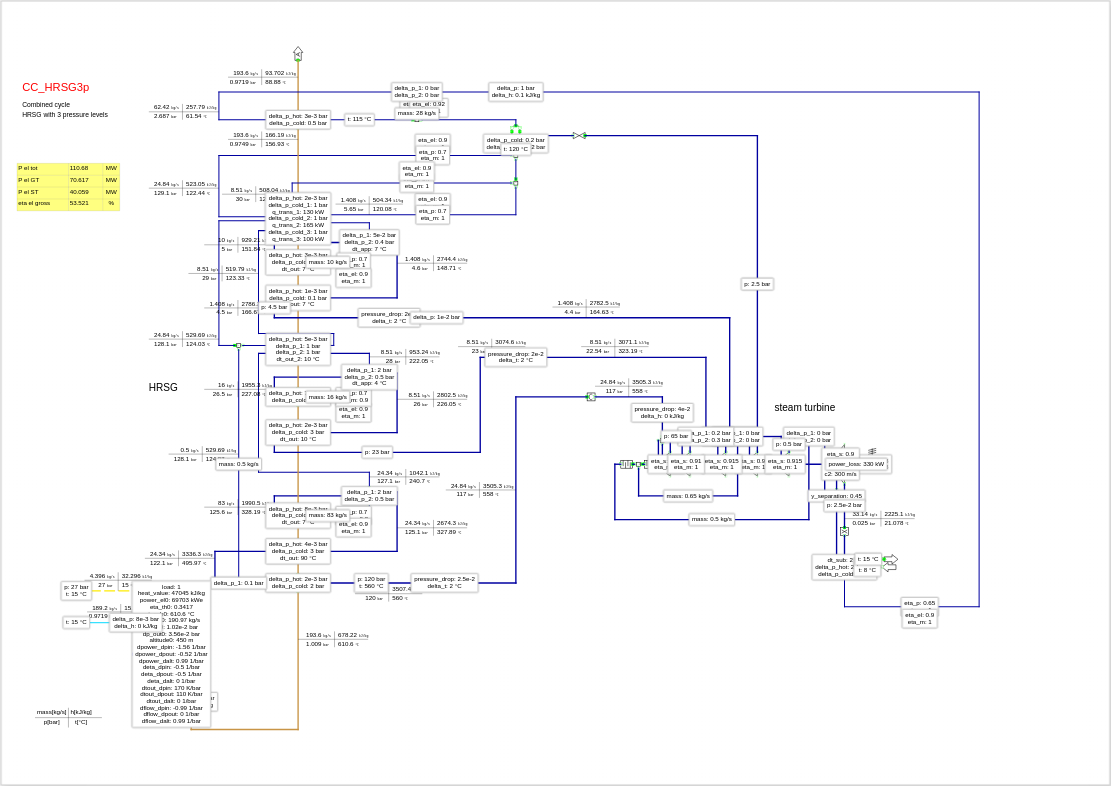Viewport: 1111px width, 786px height.
Task: Select the HRSG section label
Action: pyautogui.click(x=163, y=387)
